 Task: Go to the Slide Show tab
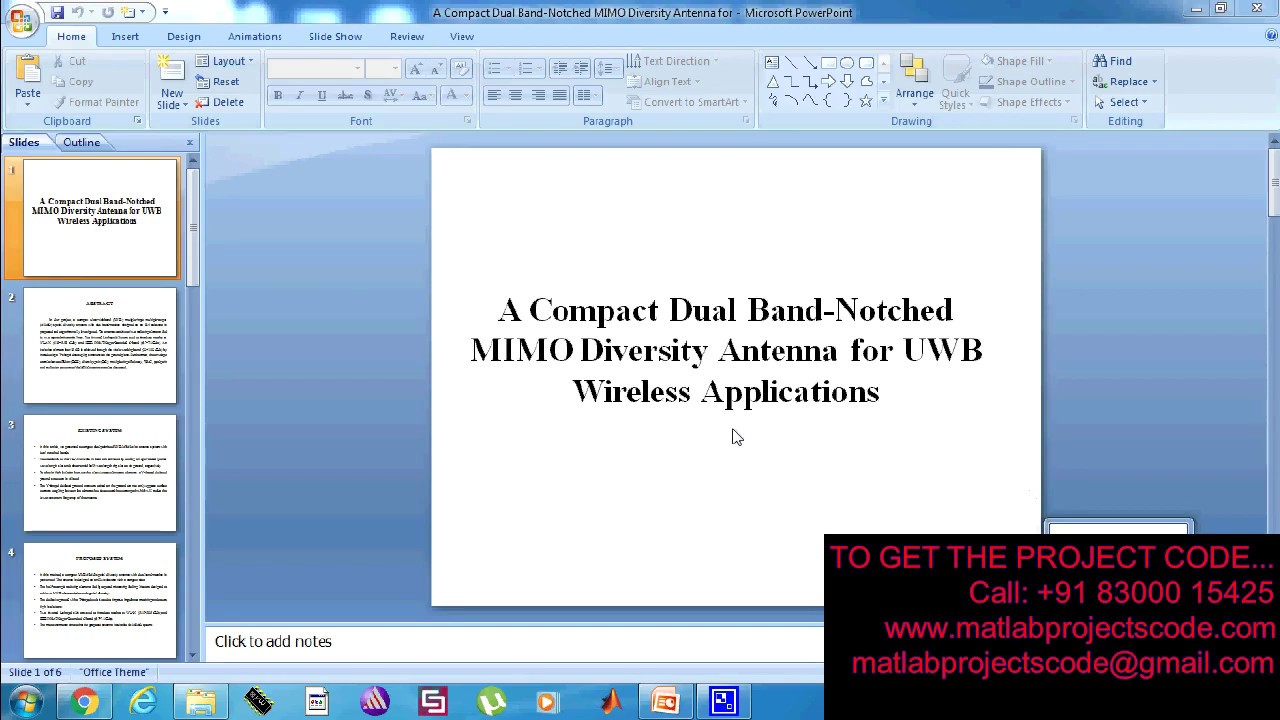point(335,36)
